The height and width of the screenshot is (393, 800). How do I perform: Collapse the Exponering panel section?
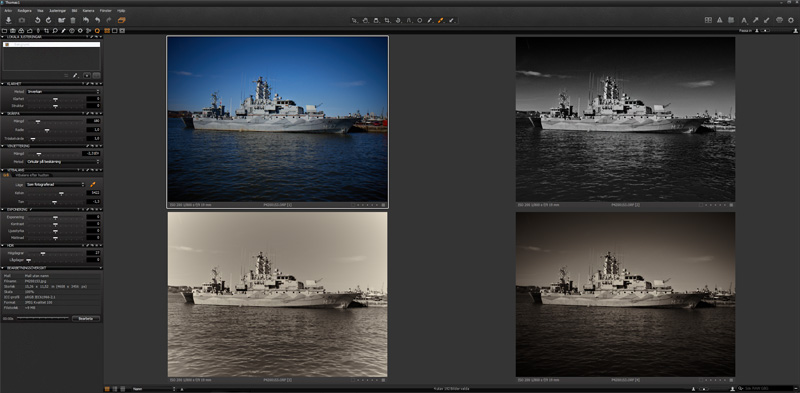click(3, 209)
